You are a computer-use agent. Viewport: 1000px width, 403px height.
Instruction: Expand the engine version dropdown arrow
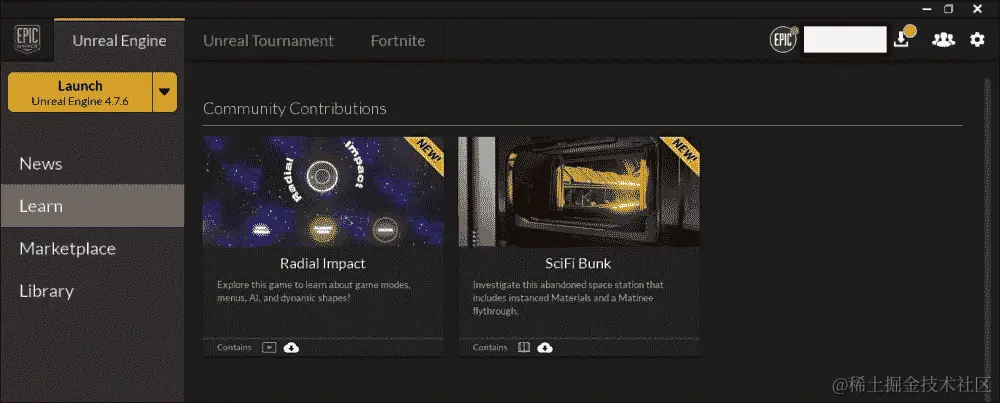(x=165, y=92)
